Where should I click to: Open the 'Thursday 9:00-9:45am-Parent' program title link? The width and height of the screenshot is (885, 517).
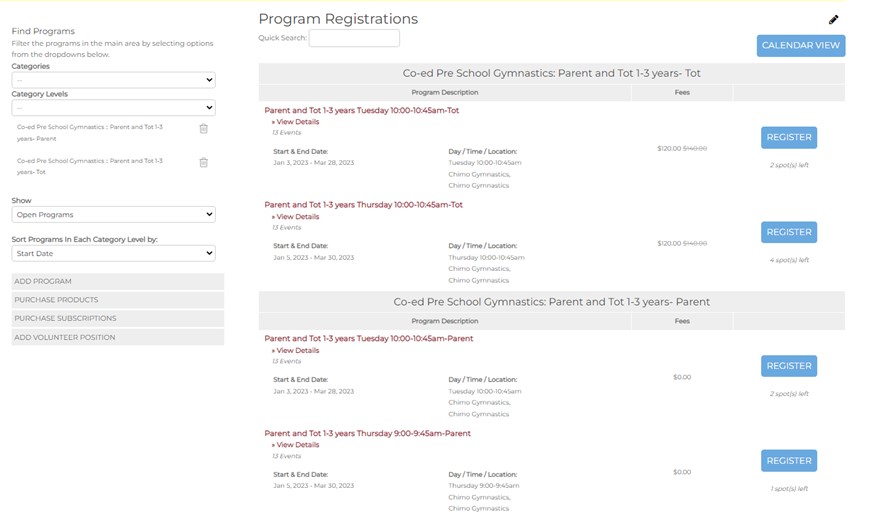[x=367, y=433]
